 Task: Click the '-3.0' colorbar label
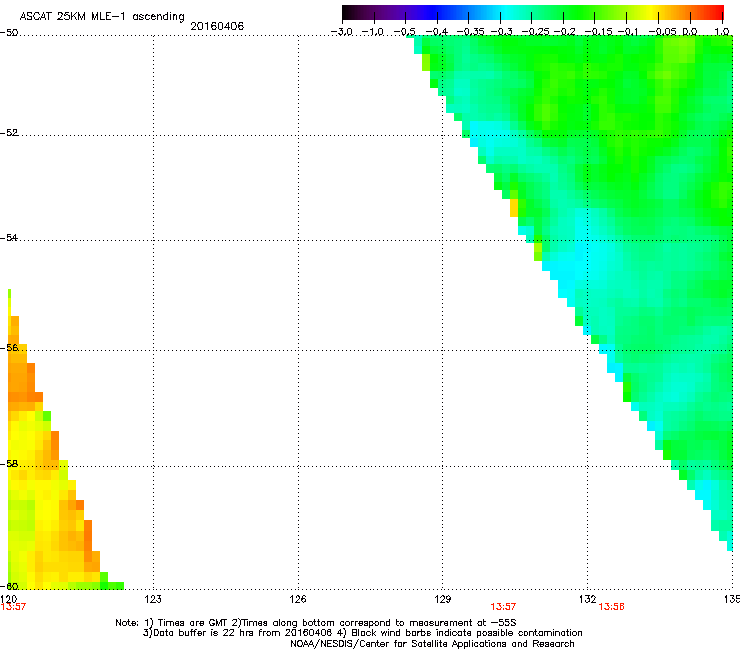click(342, 32)
